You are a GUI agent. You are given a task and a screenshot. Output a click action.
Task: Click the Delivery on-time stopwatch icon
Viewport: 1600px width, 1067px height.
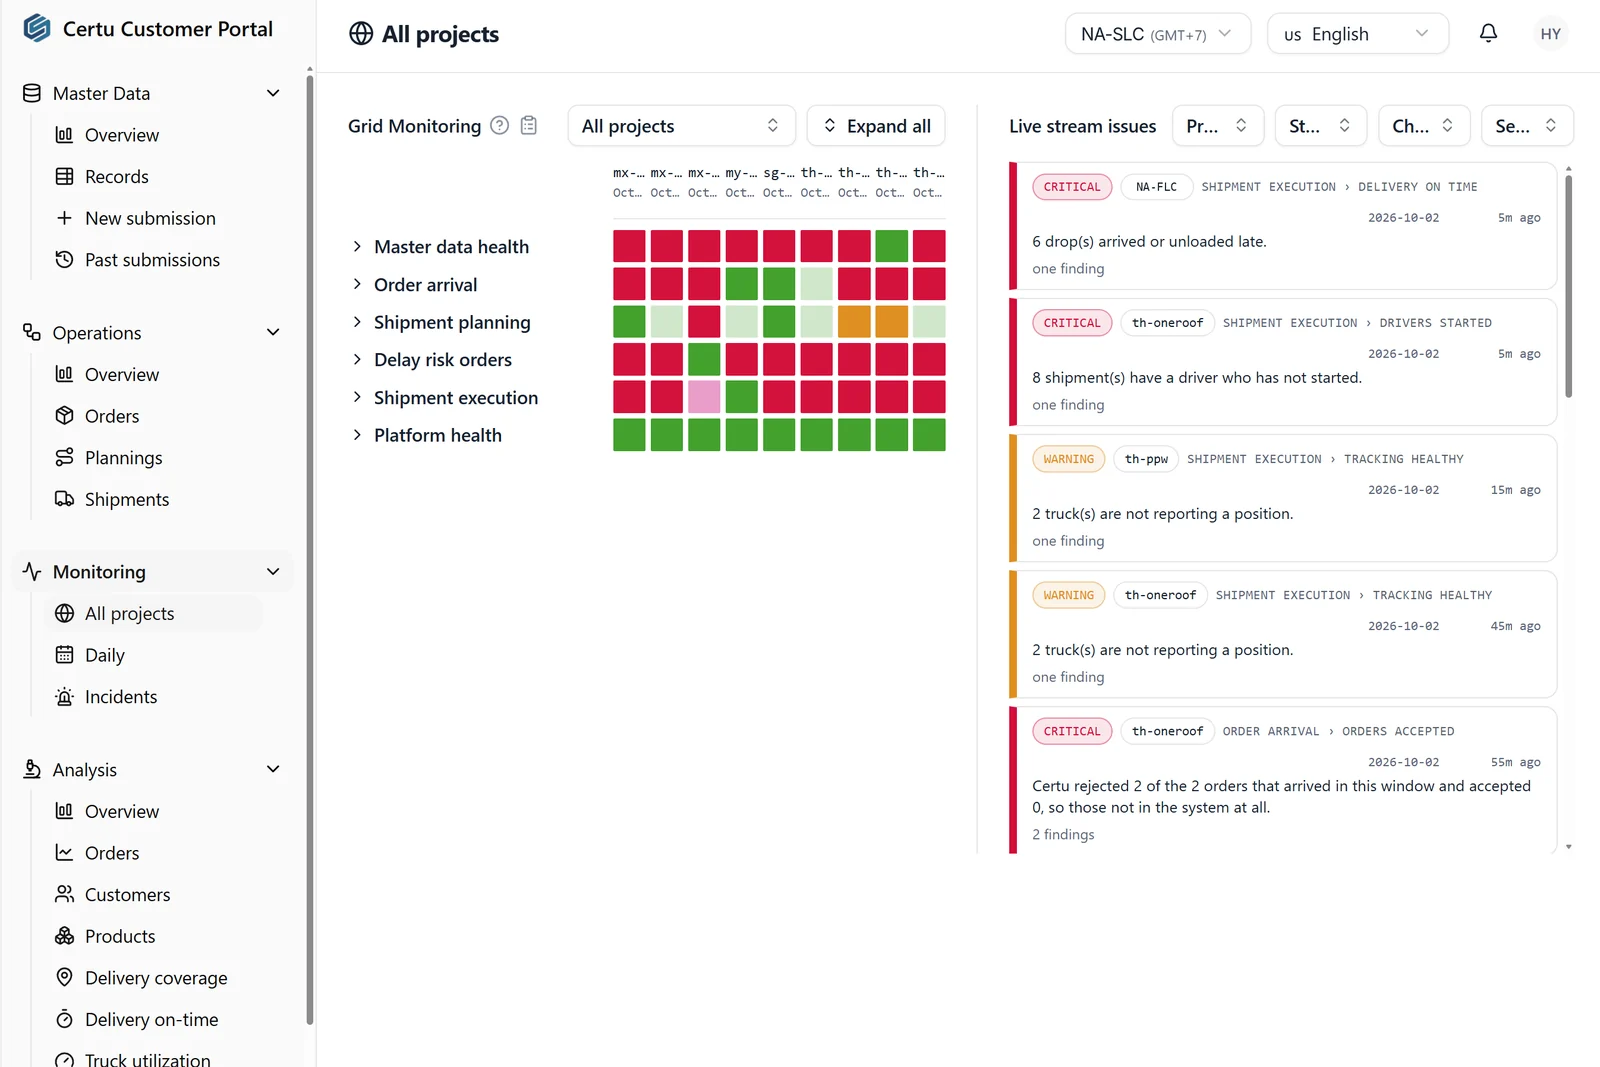click(x=64, y=1019)
